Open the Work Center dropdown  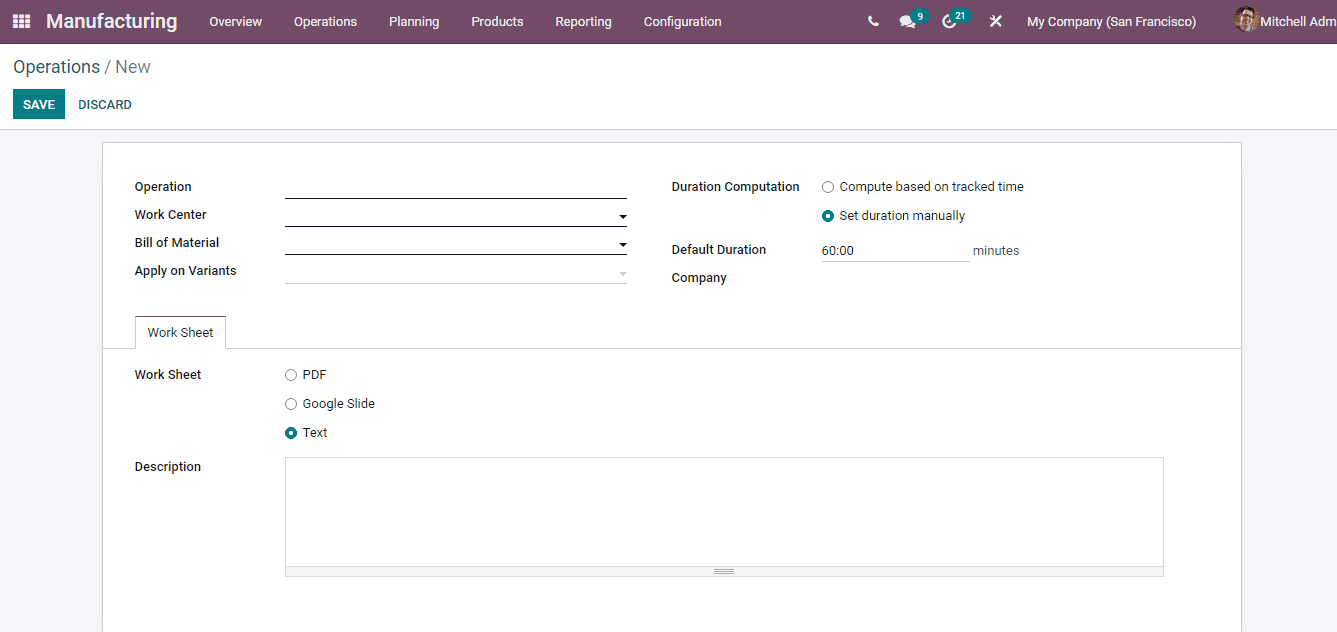(x=622, y=215)
